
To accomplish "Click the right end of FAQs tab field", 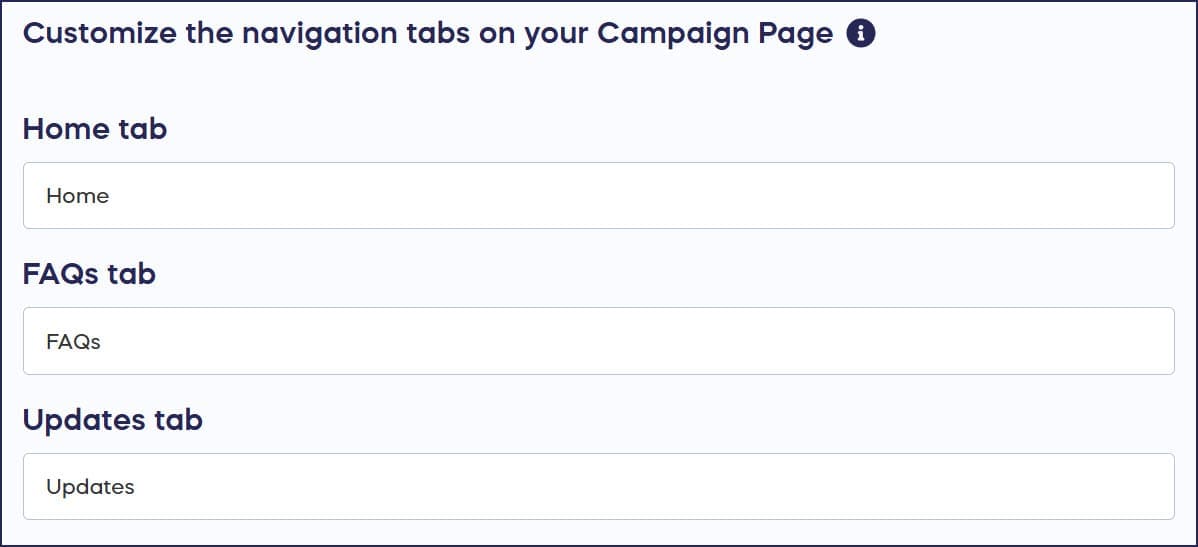I will pyautogui.click(x=1150, y=341).
